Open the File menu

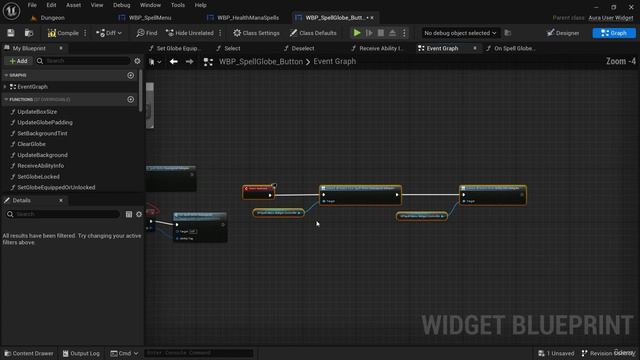pyautogui.click(x=32, y=5)
